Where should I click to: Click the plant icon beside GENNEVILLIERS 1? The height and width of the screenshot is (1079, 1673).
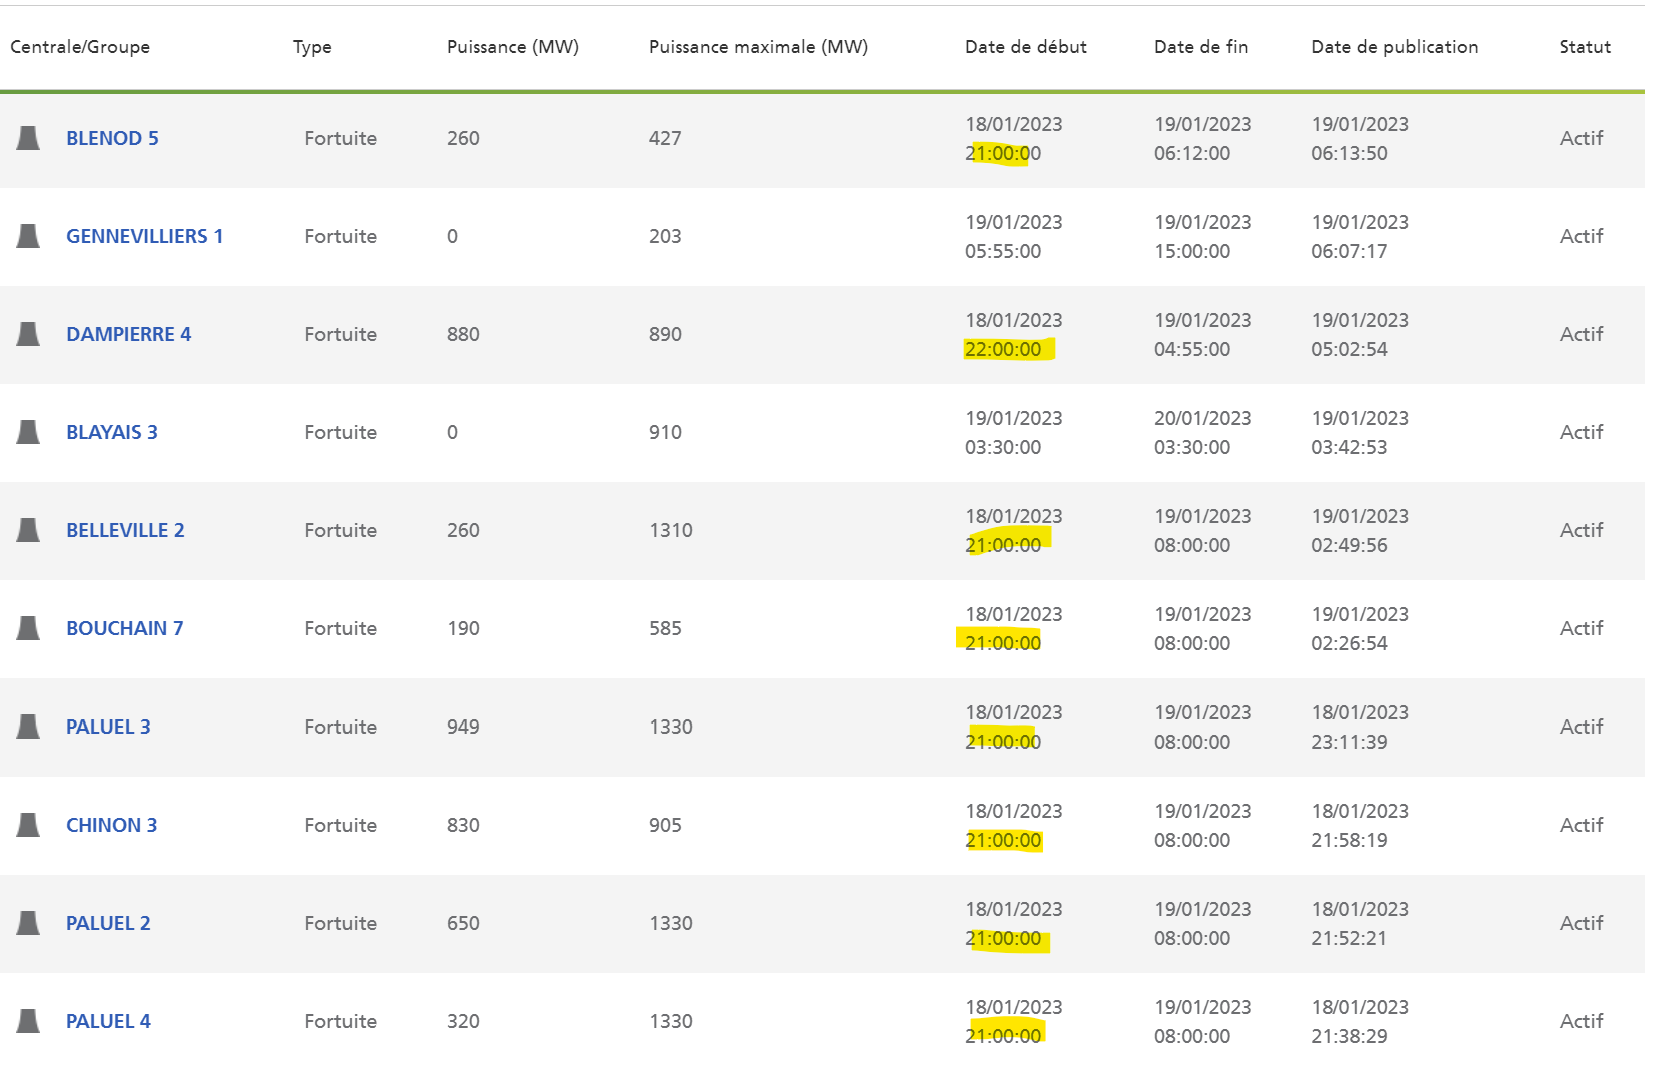tap(28, 236)
